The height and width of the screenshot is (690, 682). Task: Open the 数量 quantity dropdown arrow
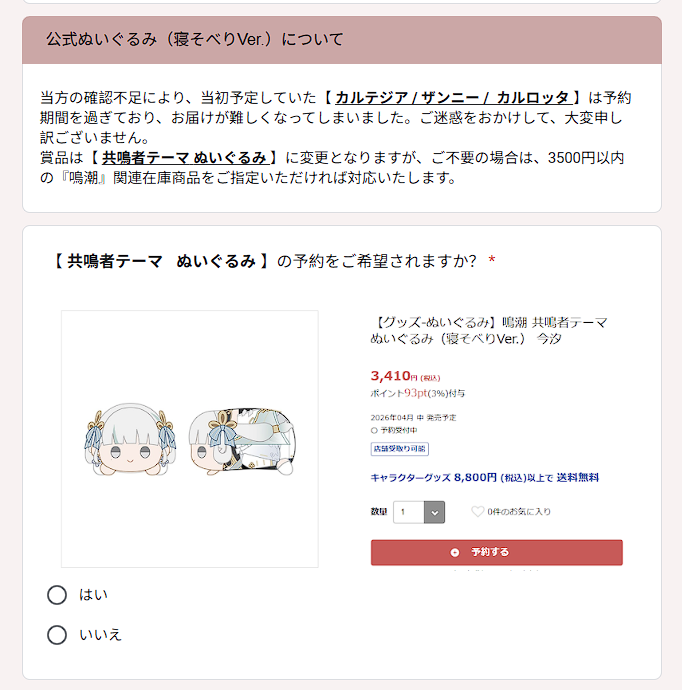[434, 512]
